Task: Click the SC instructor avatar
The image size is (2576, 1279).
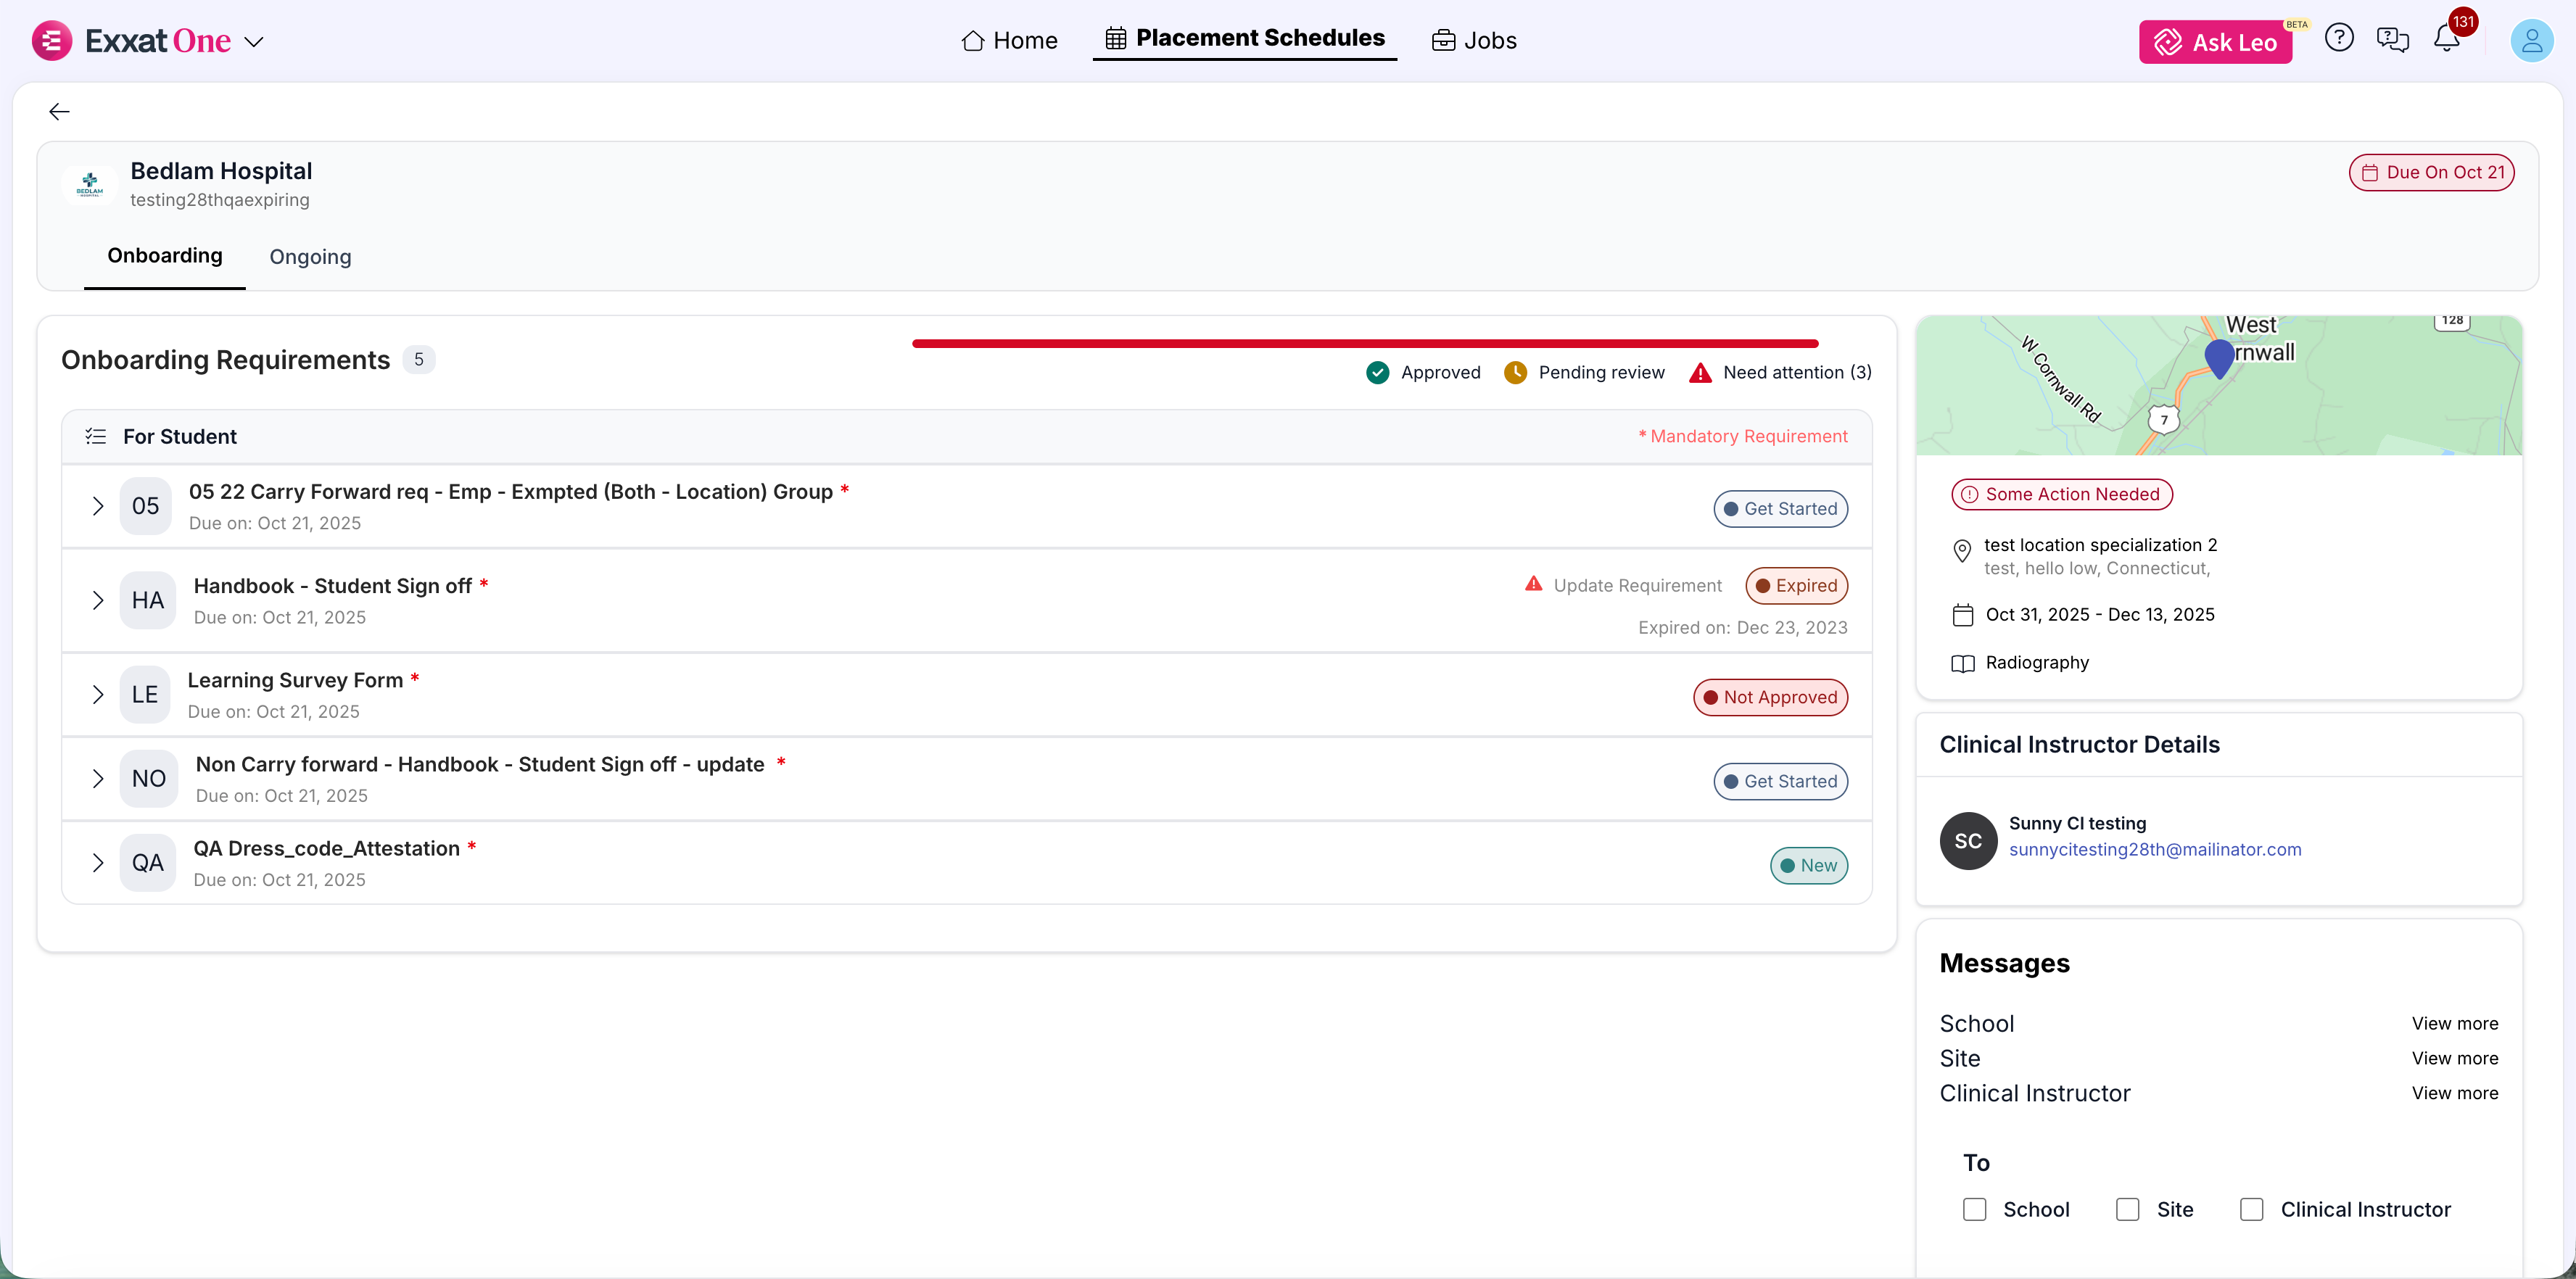Action: coord(1968,841)
